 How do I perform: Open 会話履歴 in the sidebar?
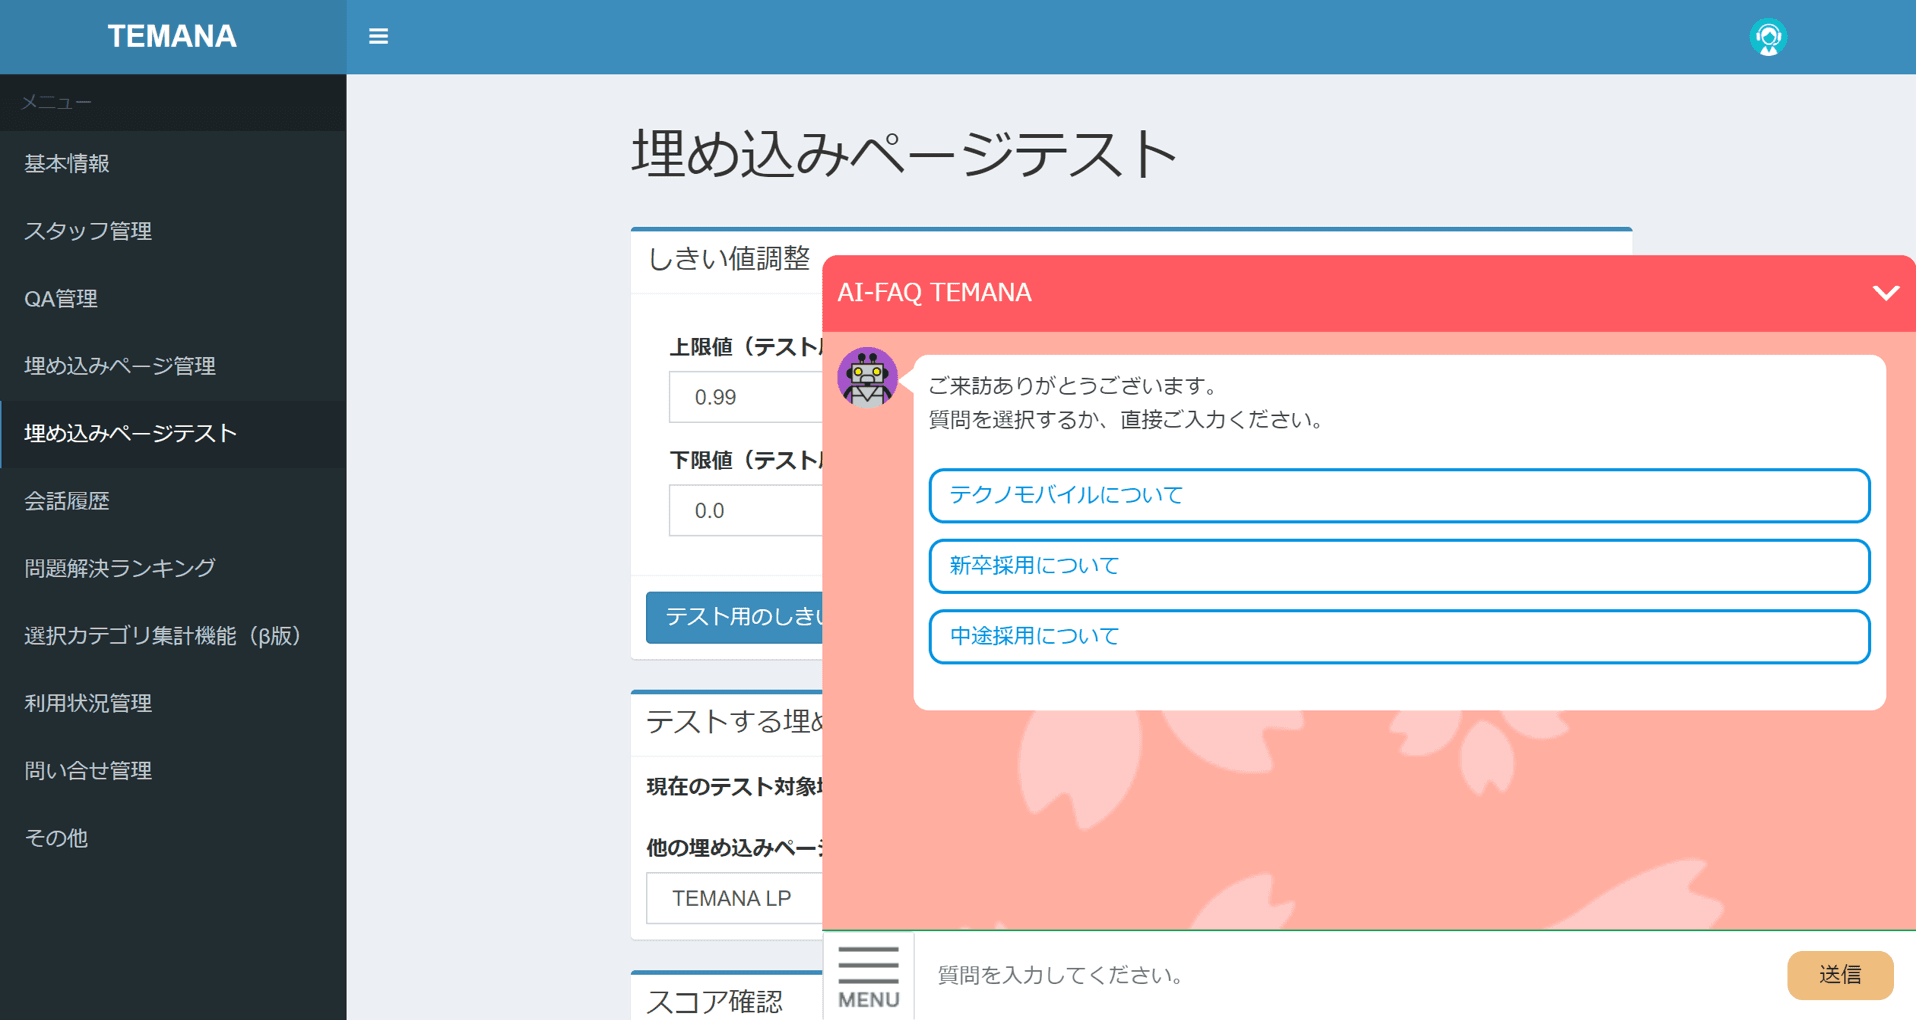[x=68, y=501]
